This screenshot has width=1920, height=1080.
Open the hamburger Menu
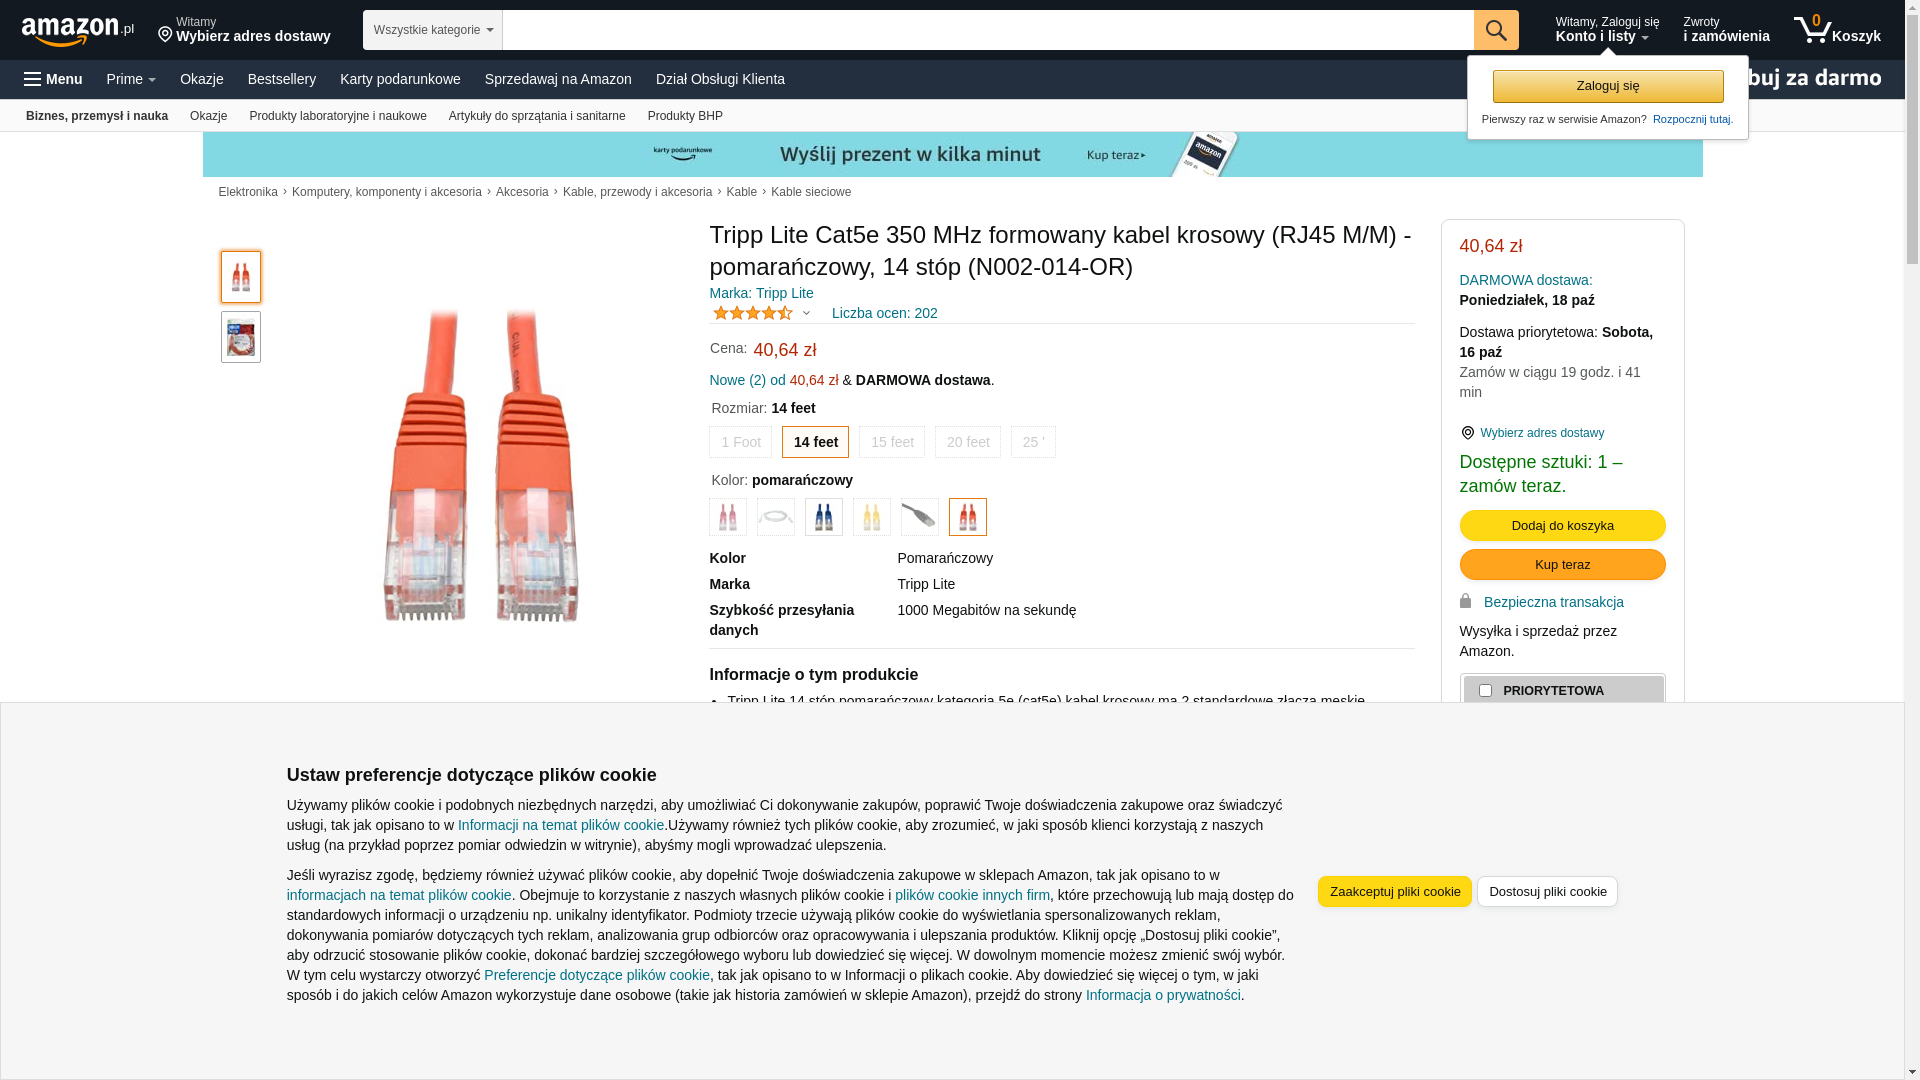pyautogui.click(x=53, y=79)
